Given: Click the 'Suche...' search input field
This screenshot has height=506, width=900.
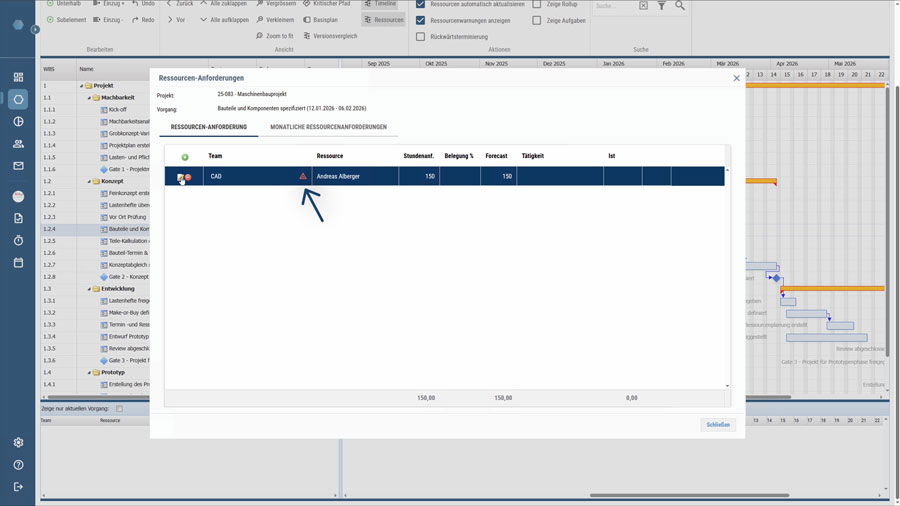Looking at the screenshot, I should pyautogui.click(x=612, y=6).
